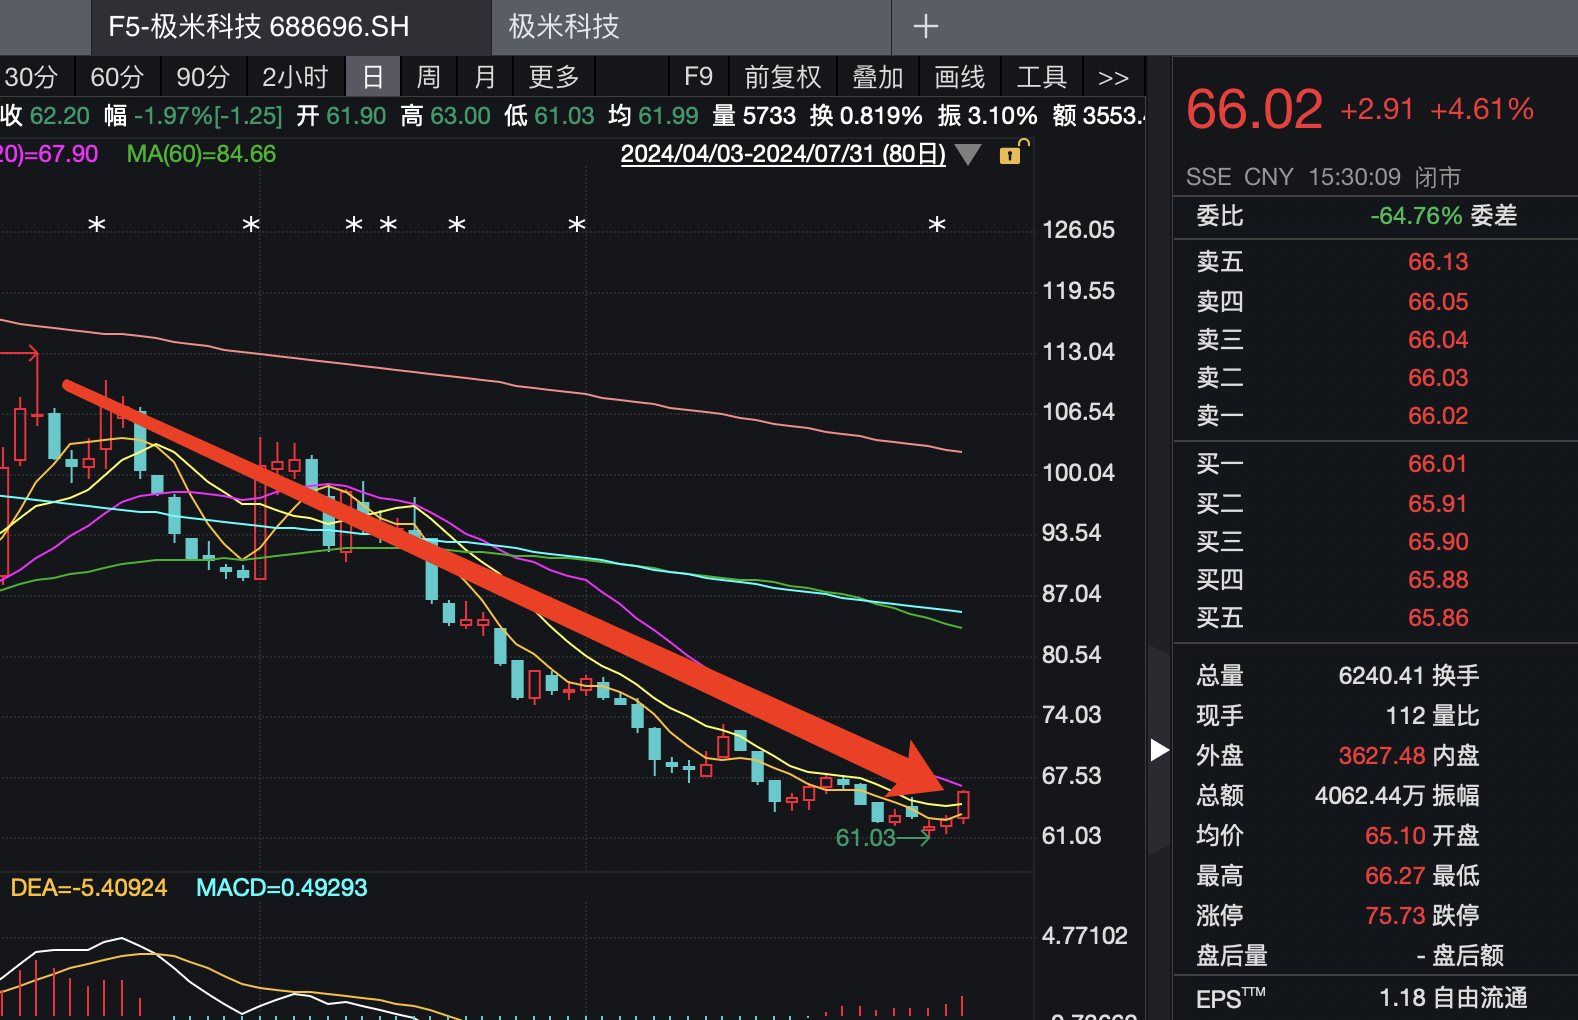Screen dimensions: 1578x1020
Task: Click the 换 0.819% turnover in header
Action: point(866,116)
